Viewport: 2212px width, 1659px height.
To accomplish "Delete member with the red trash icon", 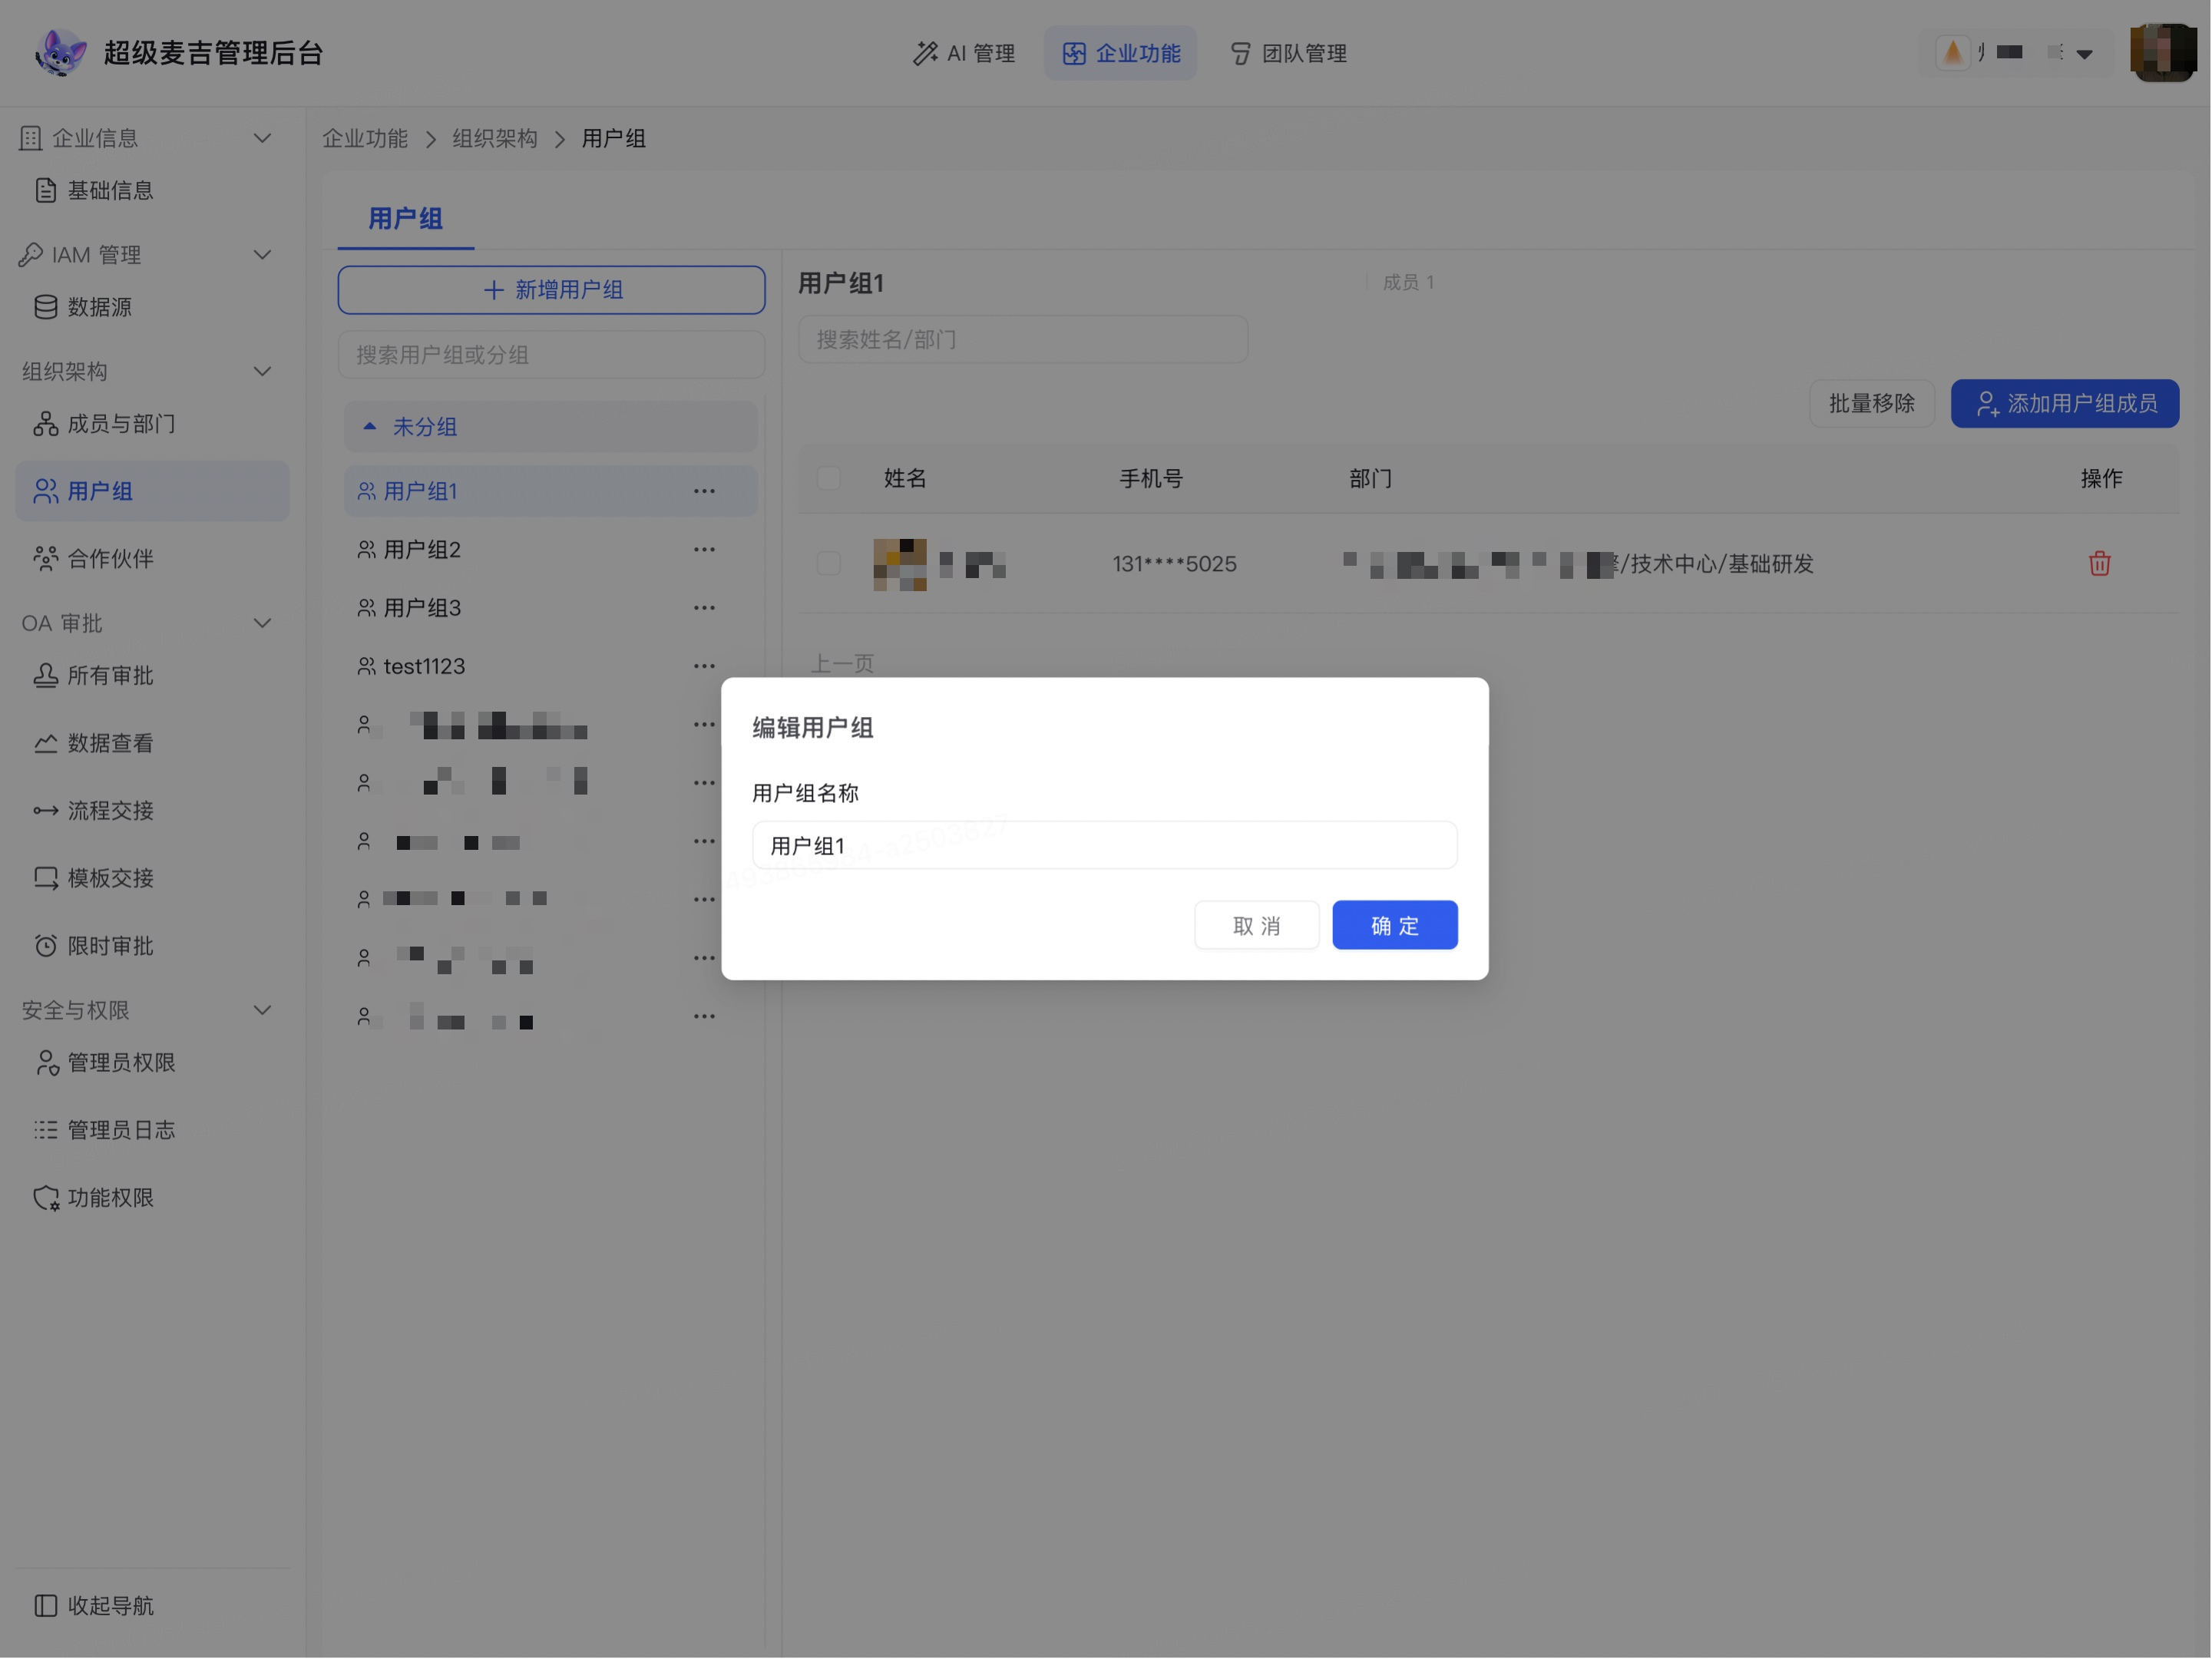I will click(2099, 563).
